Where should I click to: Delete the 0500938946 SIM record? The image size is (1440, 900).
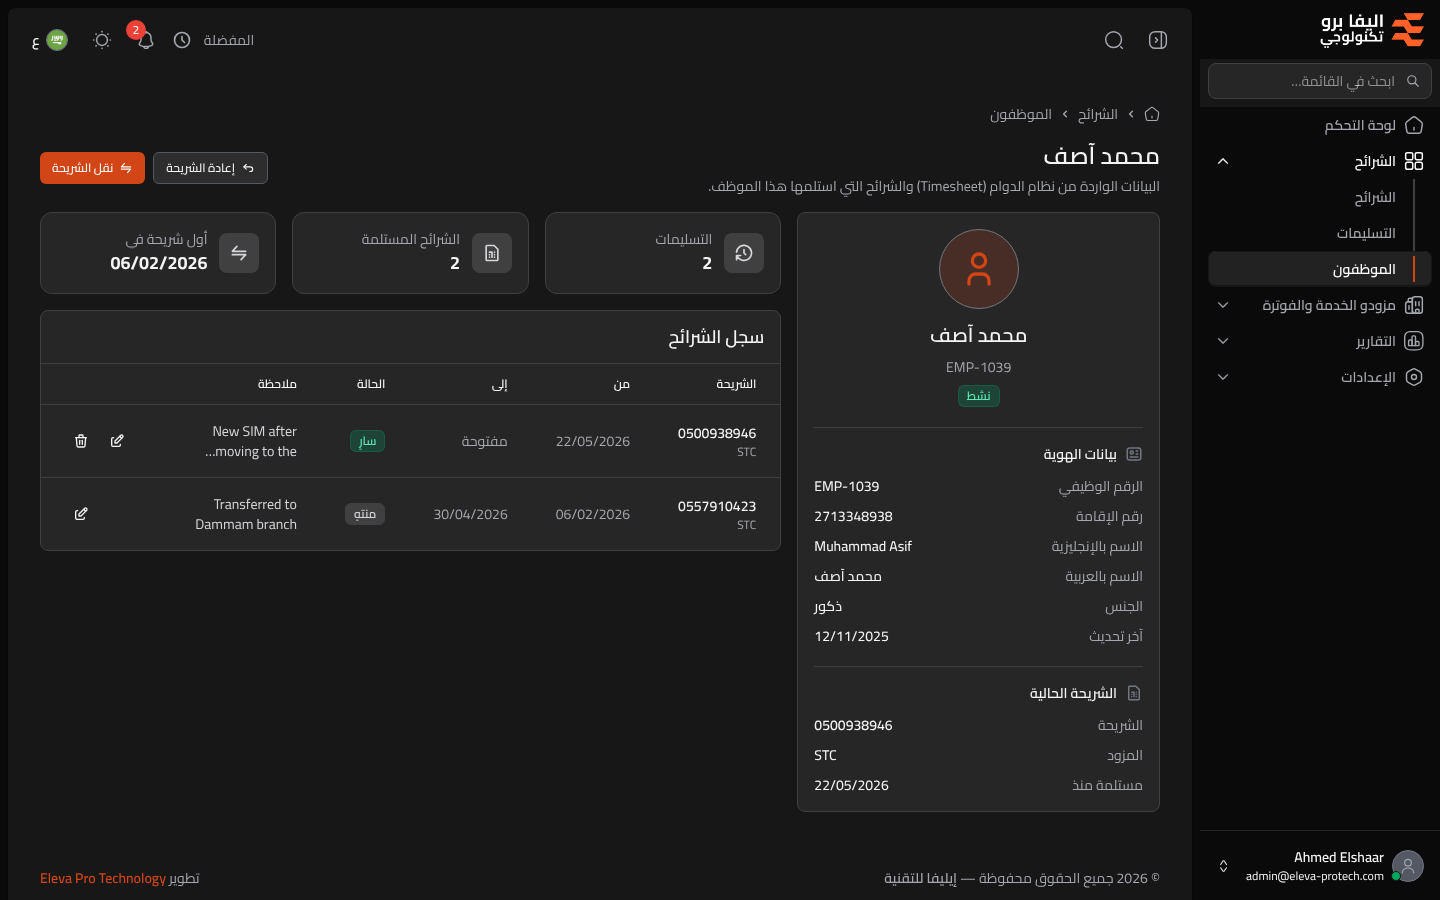[x=81, y=441]
